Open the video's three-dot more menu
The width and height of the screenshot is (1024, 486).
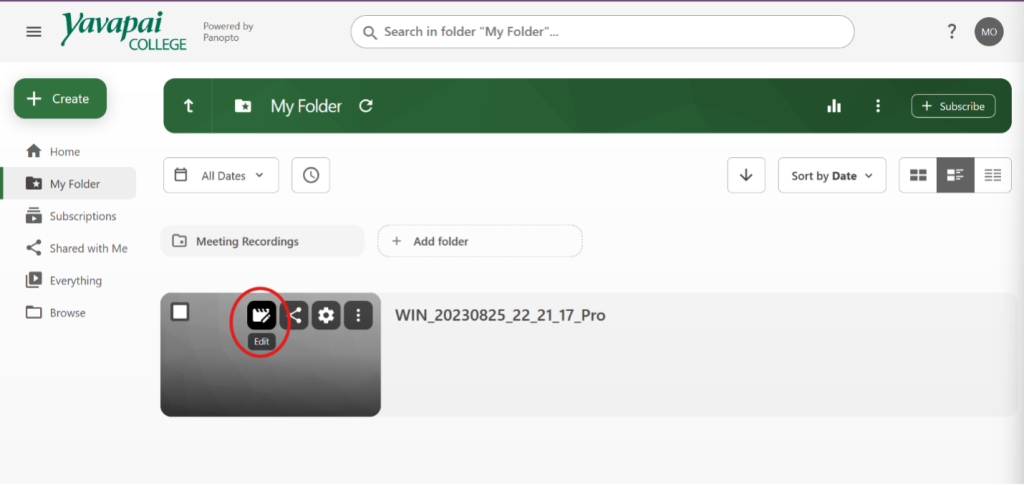358,316
